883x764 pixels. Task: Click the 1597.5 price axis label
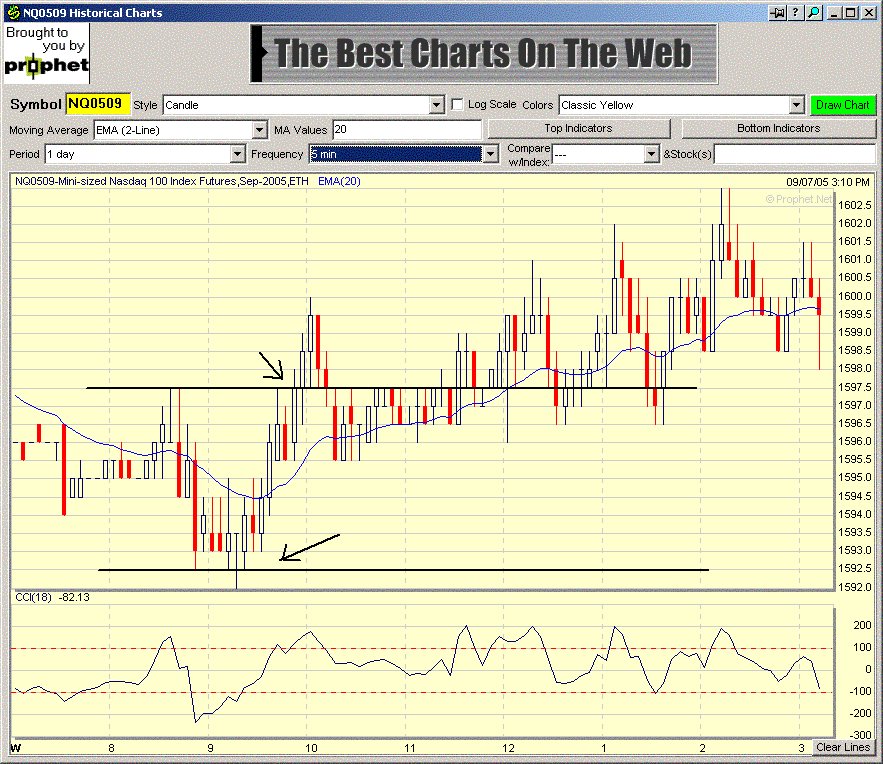tap(855, 387)
